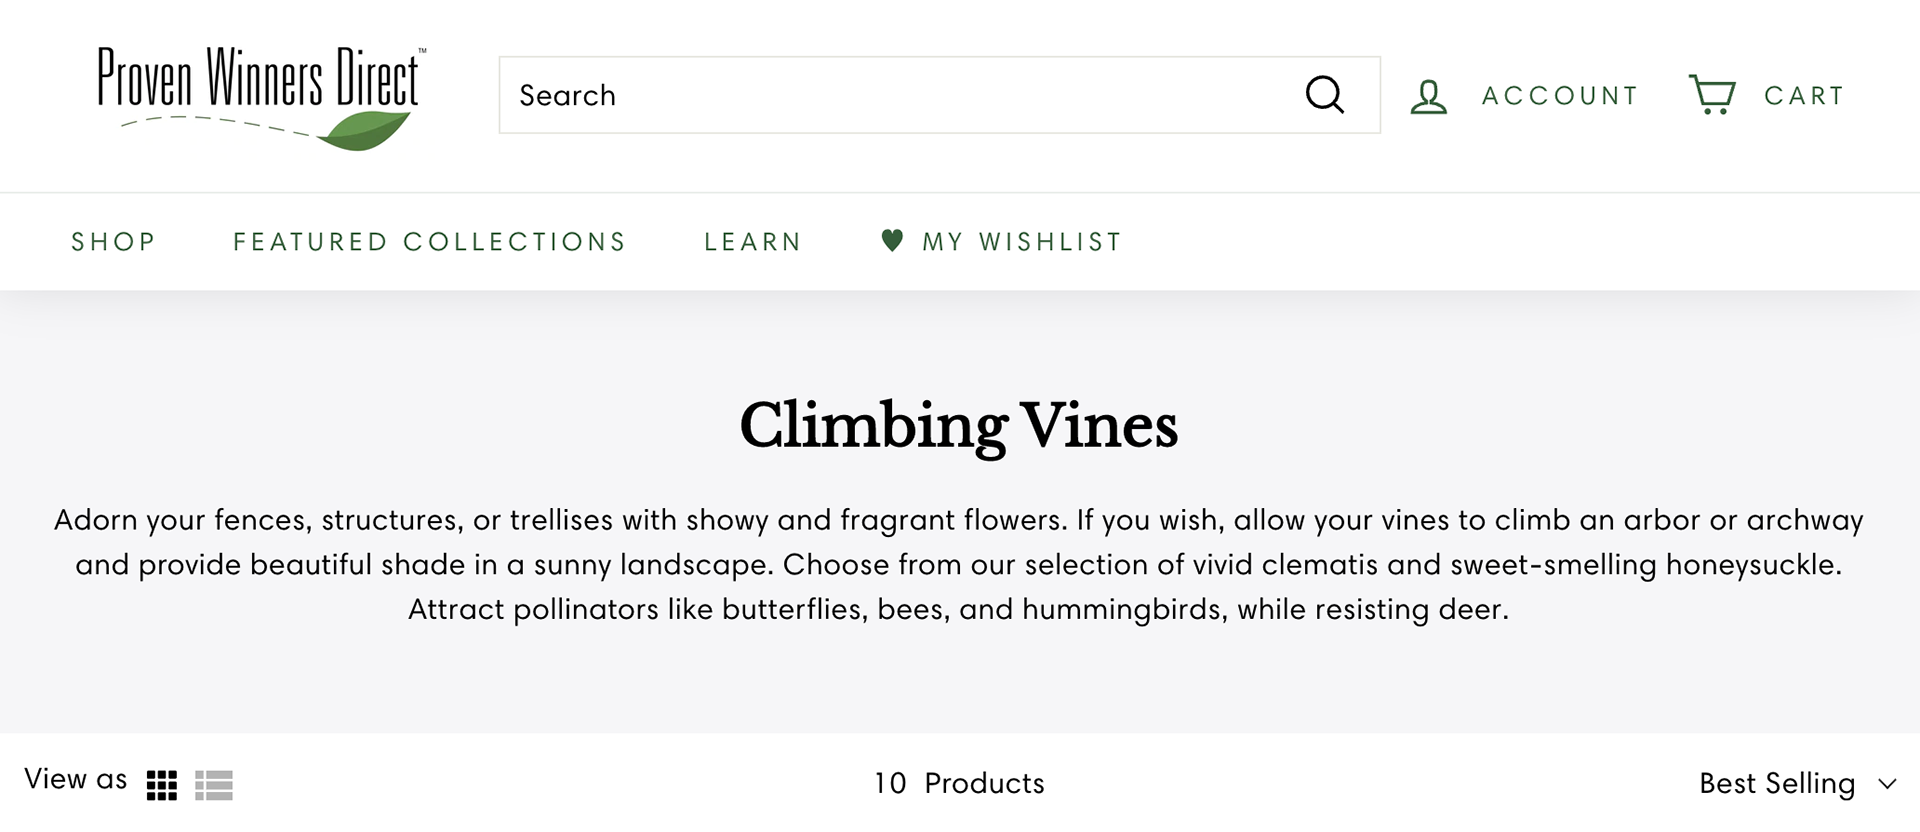Click the account person icon
The image size is (1920, 832).
point(1428,96)
